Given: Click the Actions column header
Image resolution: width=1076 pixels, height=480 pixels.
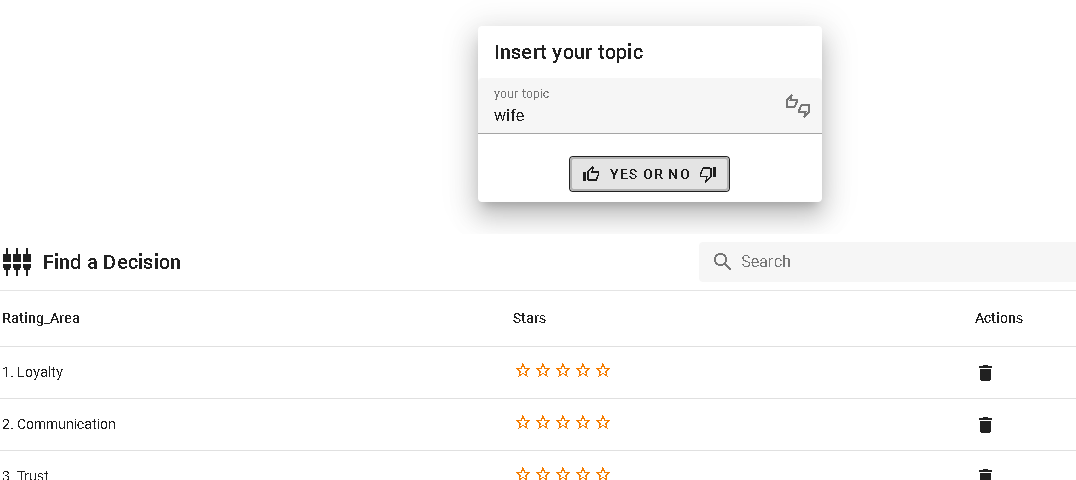Looking at the screenshot, I should coord(998,319).
